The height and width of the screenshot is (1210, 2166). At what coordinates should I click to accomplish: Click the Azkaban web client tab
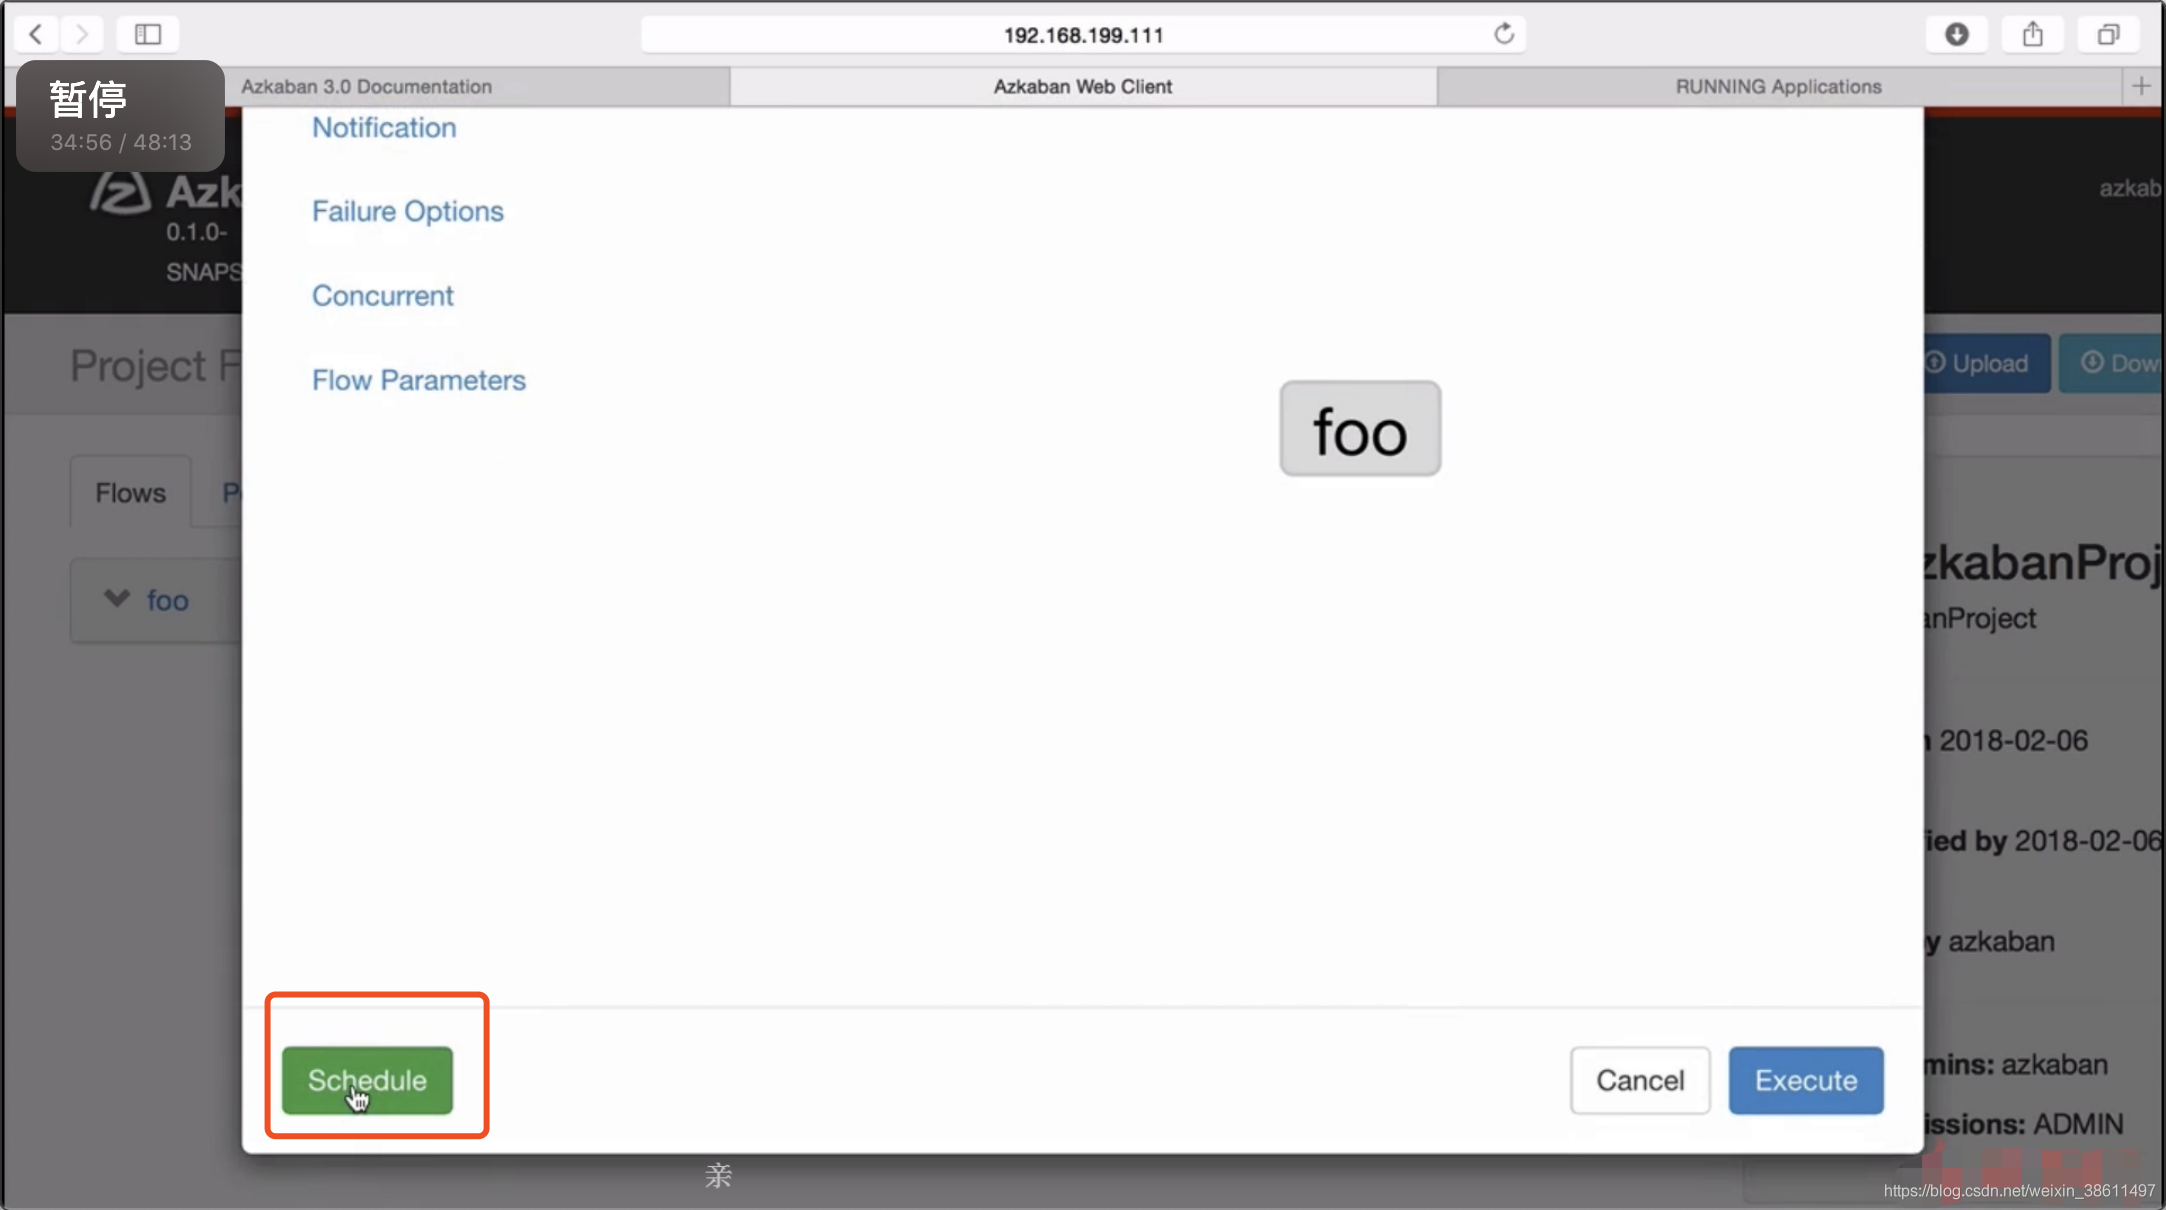click(1083, 86)
